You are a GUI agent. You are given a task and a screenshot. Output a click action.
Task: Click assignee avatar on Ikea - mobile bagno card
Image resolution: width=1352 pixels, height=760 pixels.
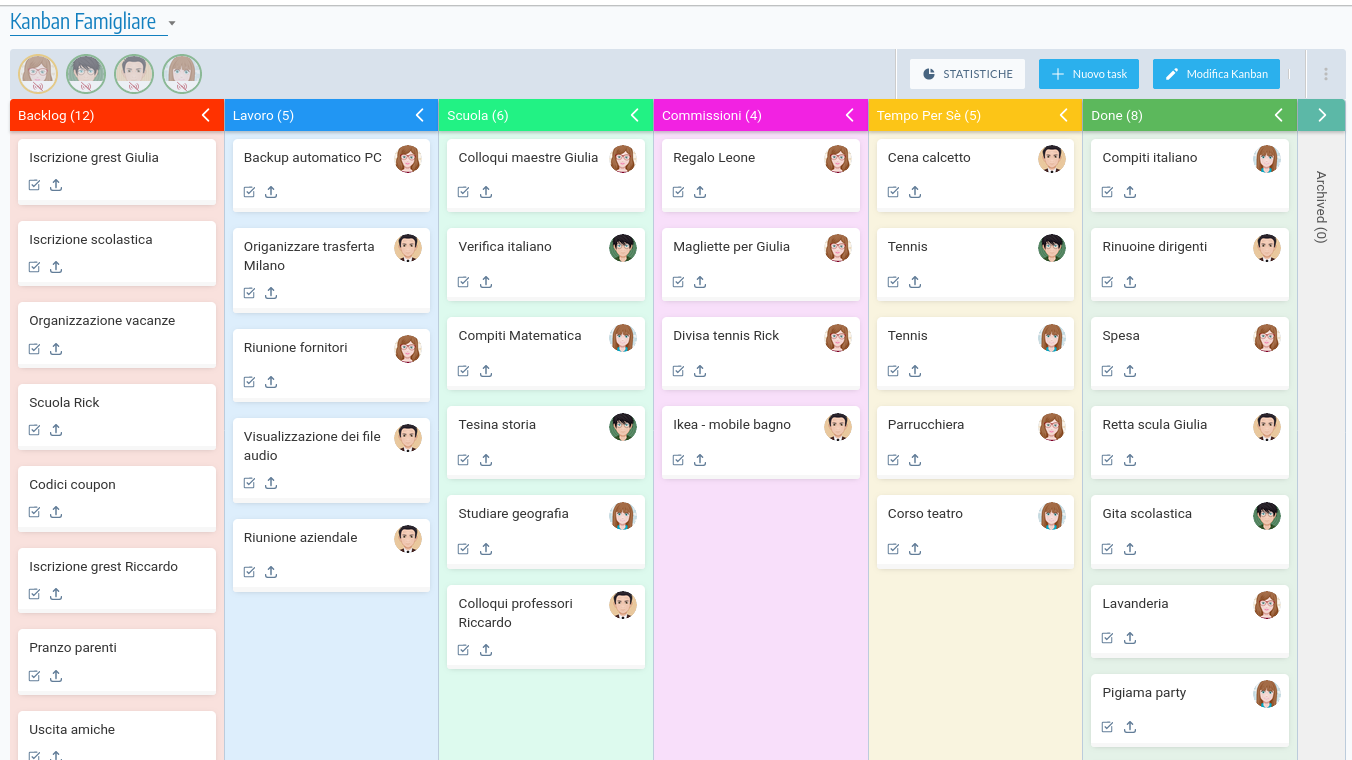click(838, 427)
